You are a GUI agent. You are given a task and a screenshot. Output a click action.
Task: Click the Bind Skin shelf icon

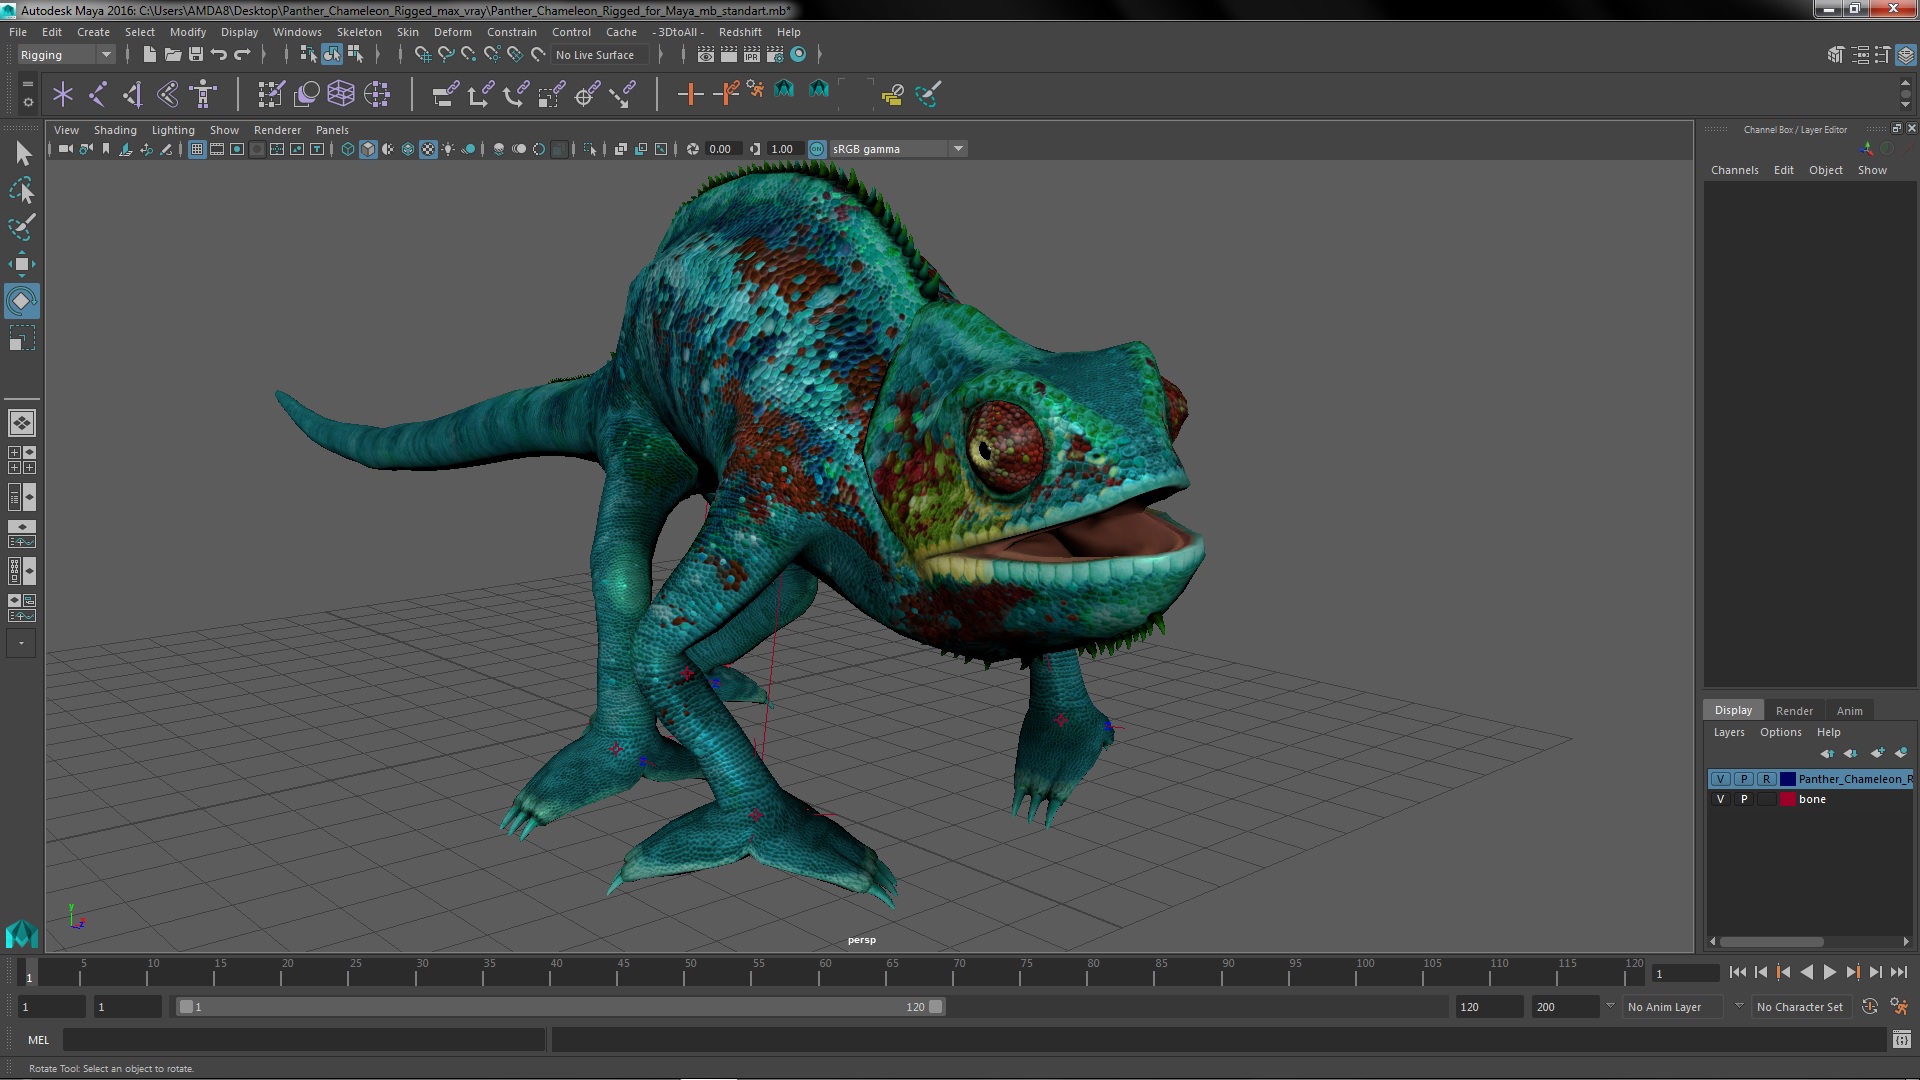pos(168,94)
